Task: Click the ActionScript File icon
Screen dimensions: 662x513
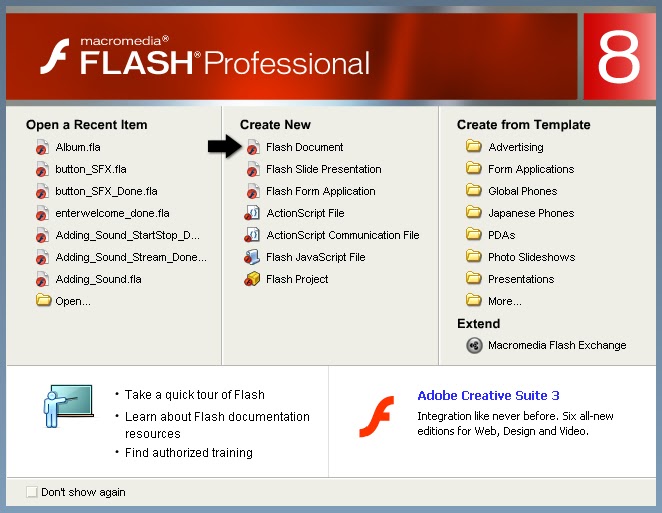Action: tap(252, 213)
